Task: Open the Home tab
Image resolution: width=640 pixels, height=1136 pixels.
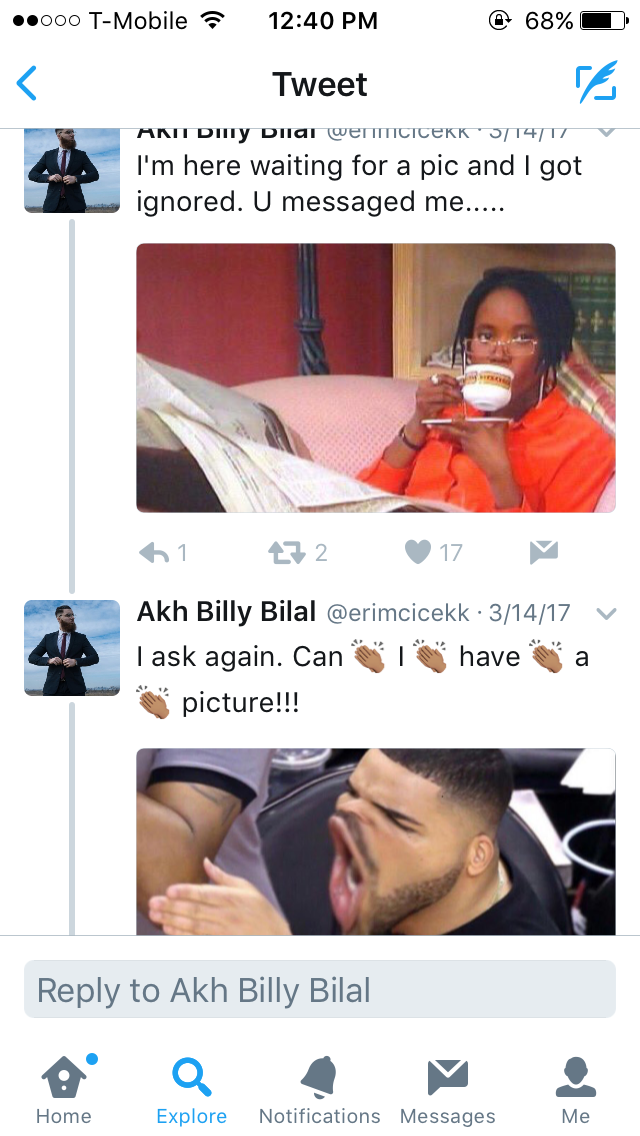Action: tap(64, 1090)
